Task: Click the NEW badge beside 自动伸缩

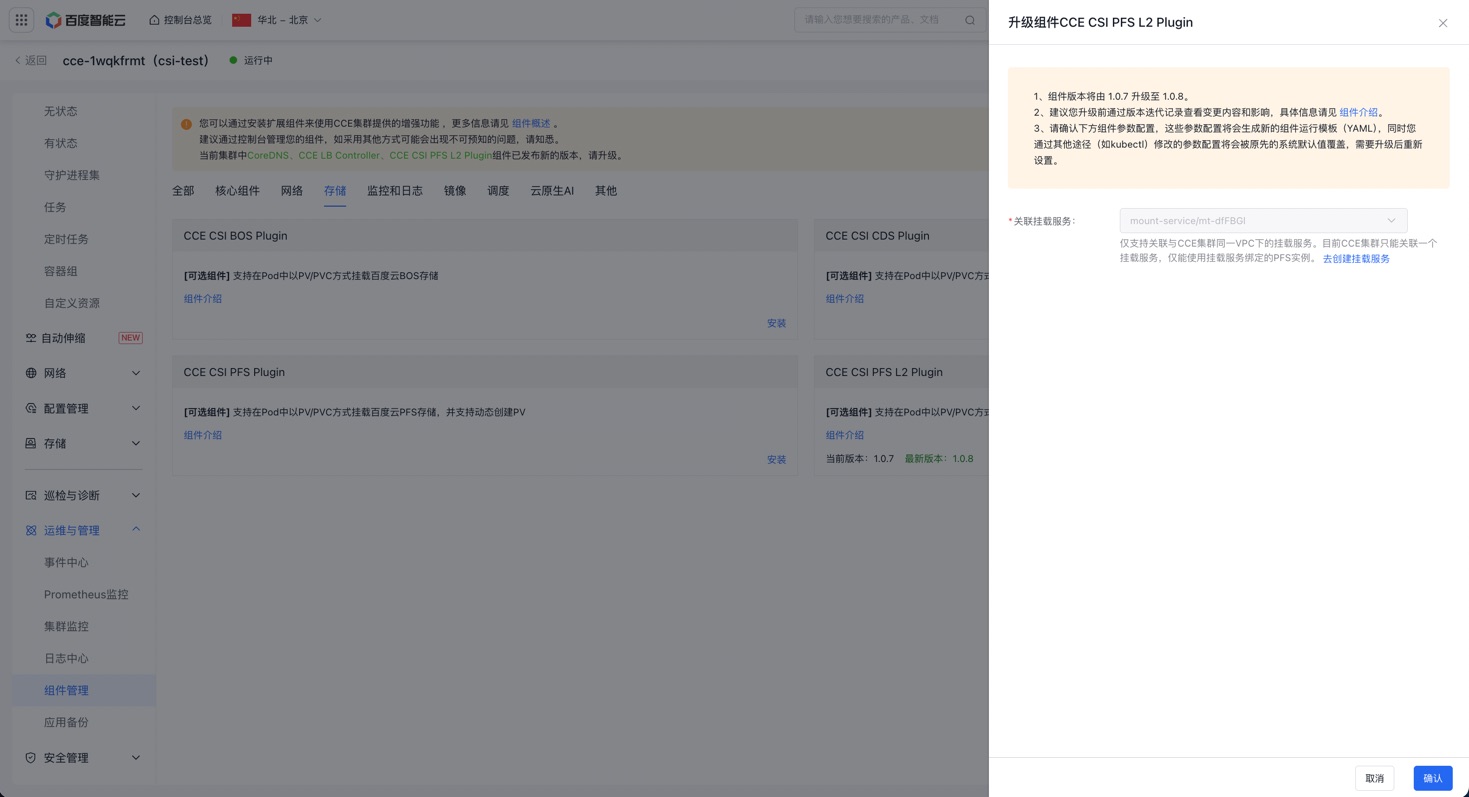Action: (130, 338)
